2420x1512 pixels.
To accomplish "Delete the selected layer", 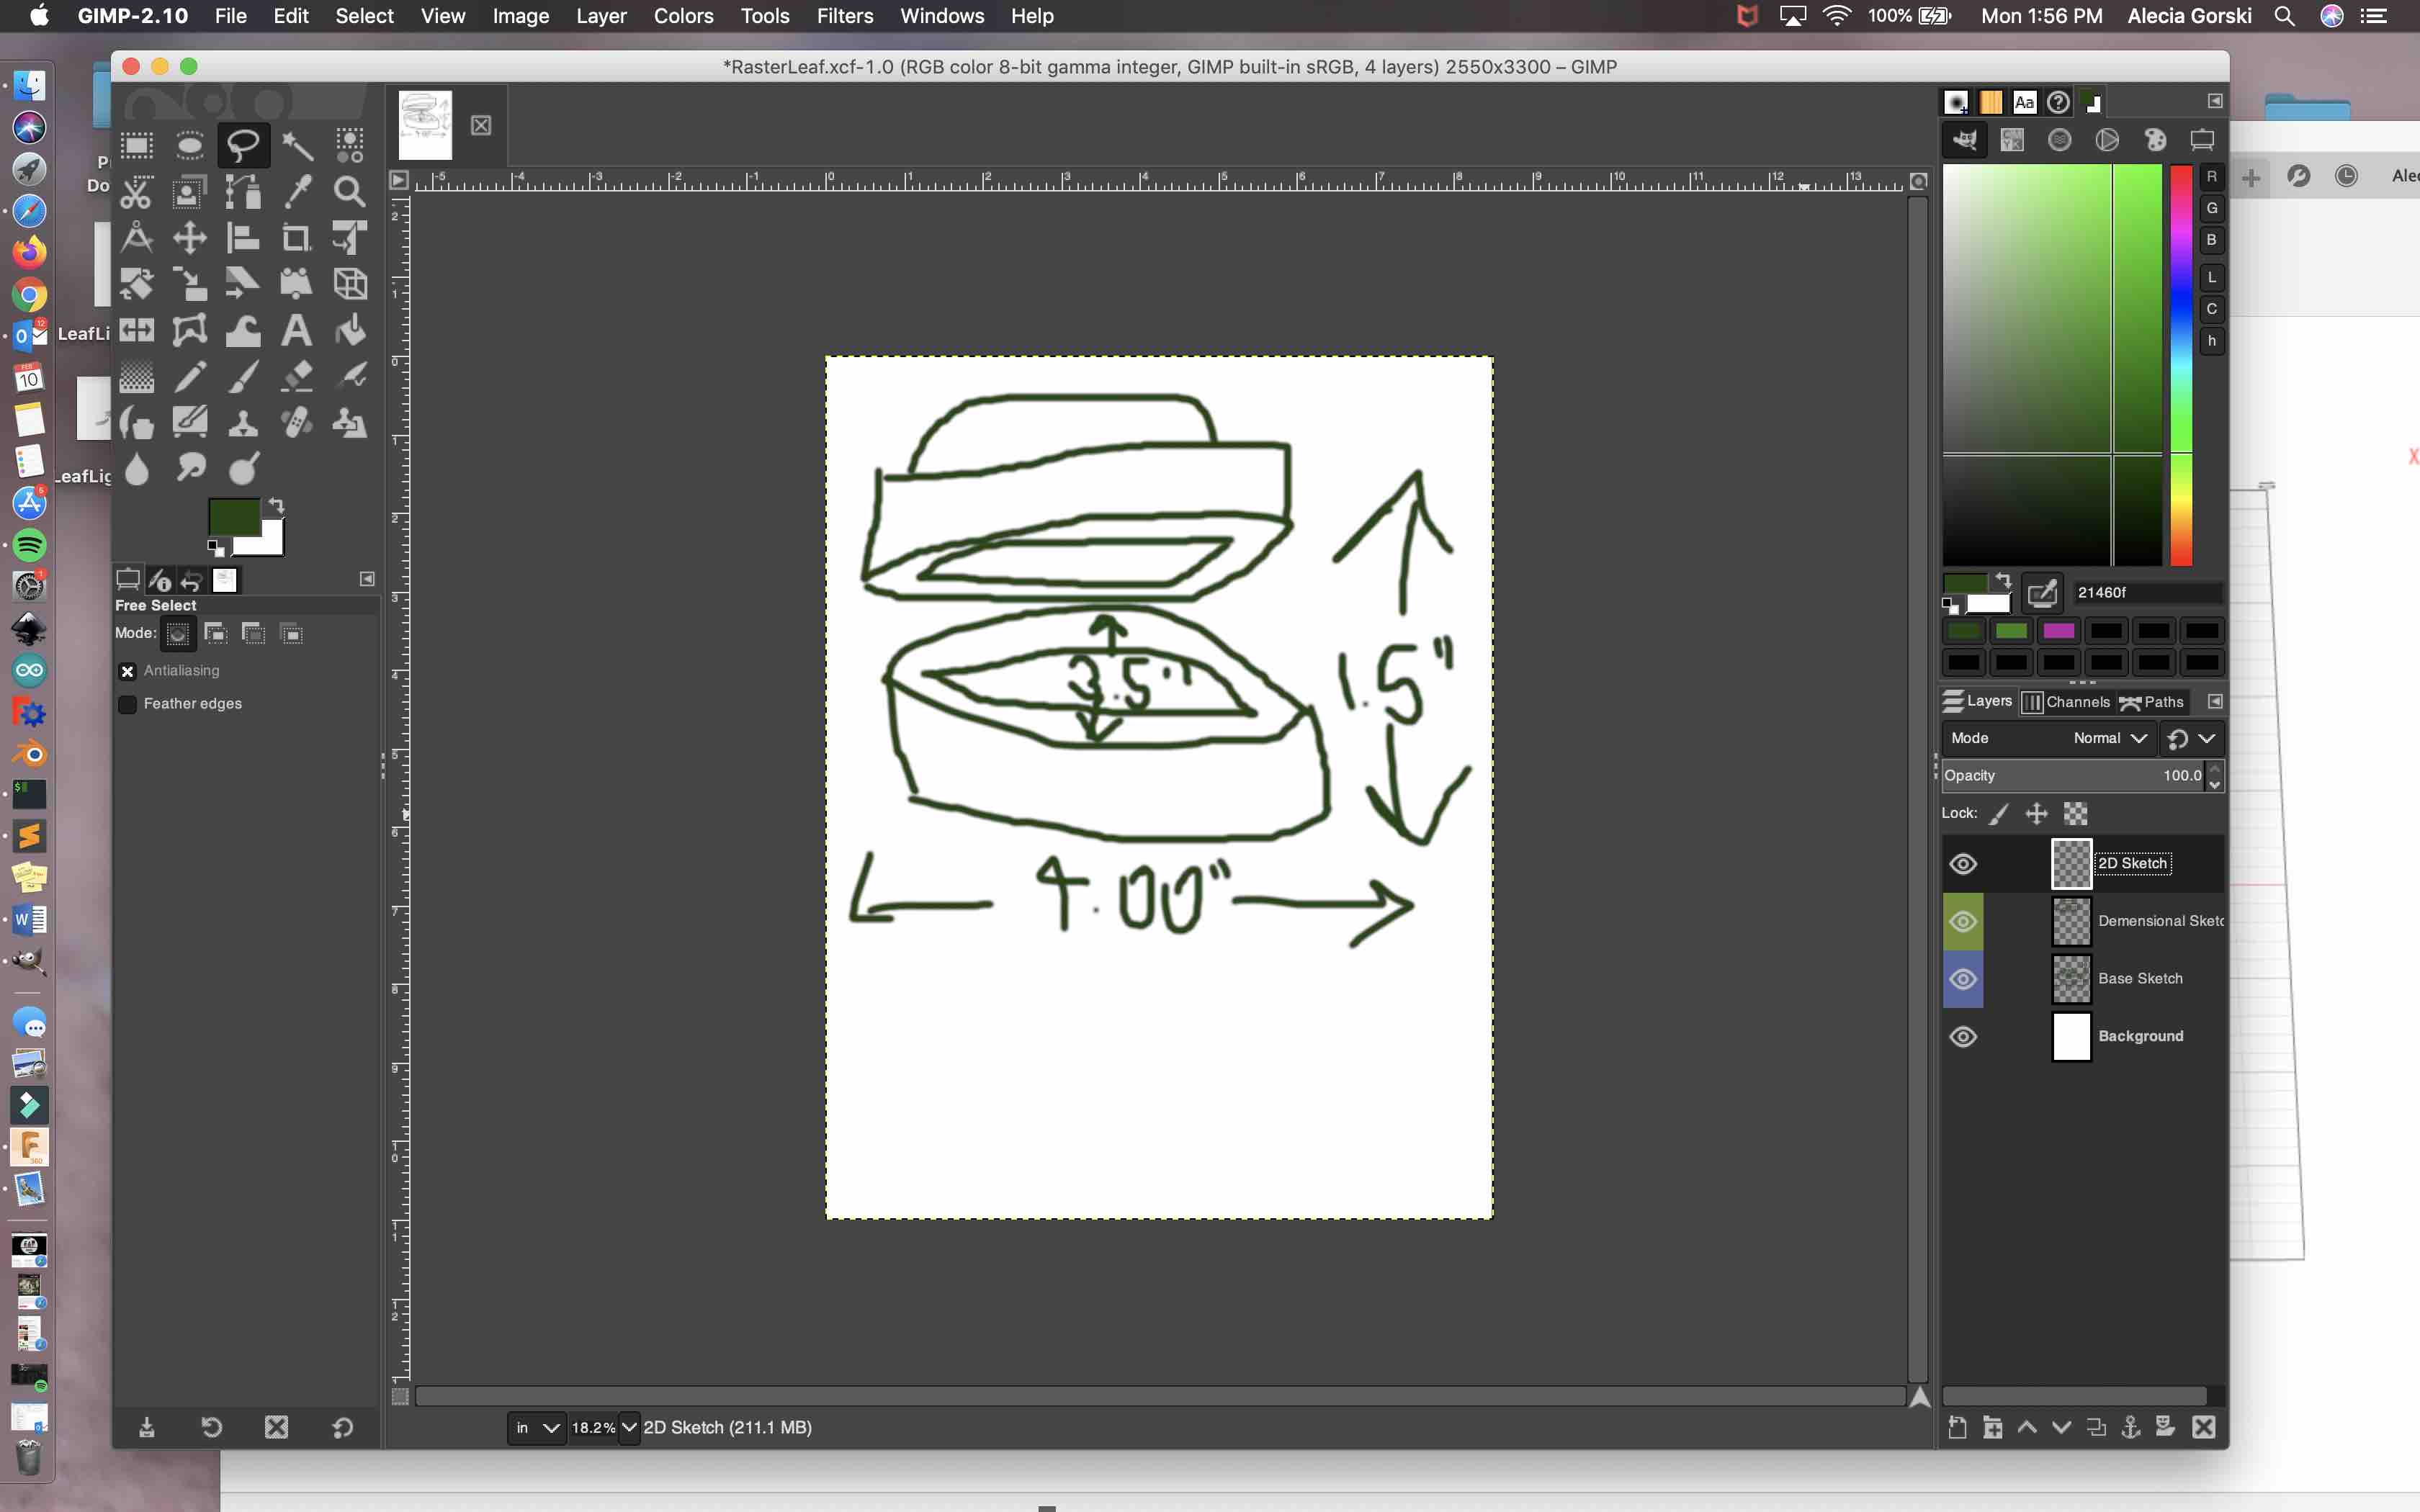I will click(x=2204, y=1427).
